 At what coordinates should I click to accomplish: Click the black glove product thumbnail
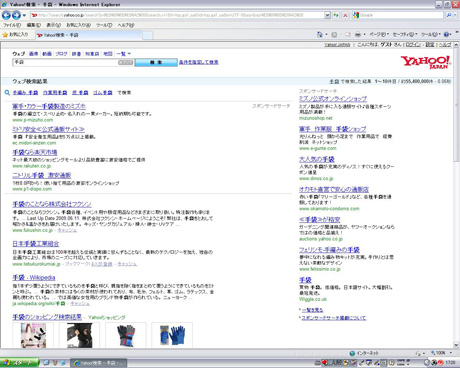(x=79, y=335)
